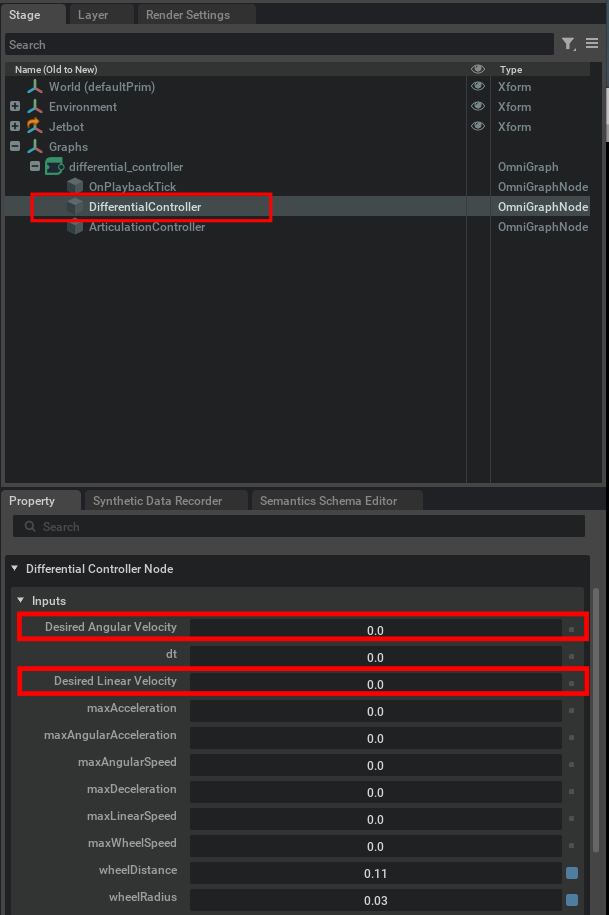Click the Property panel search field
Viewport: 609px width, 915px height.
click(300, 527)
